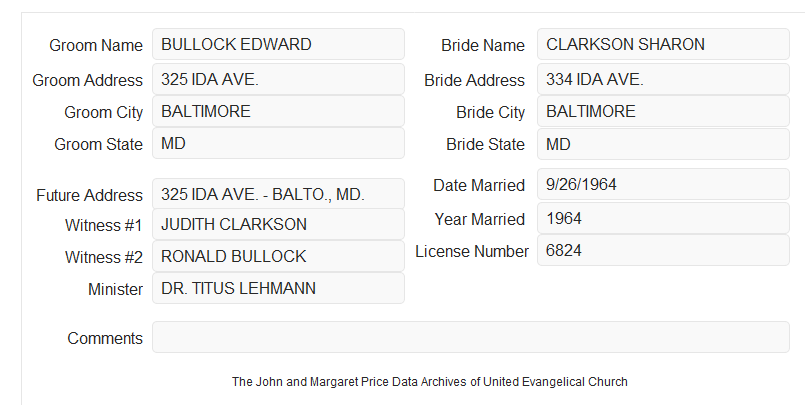Click the Groom State field

click(278, 143)
